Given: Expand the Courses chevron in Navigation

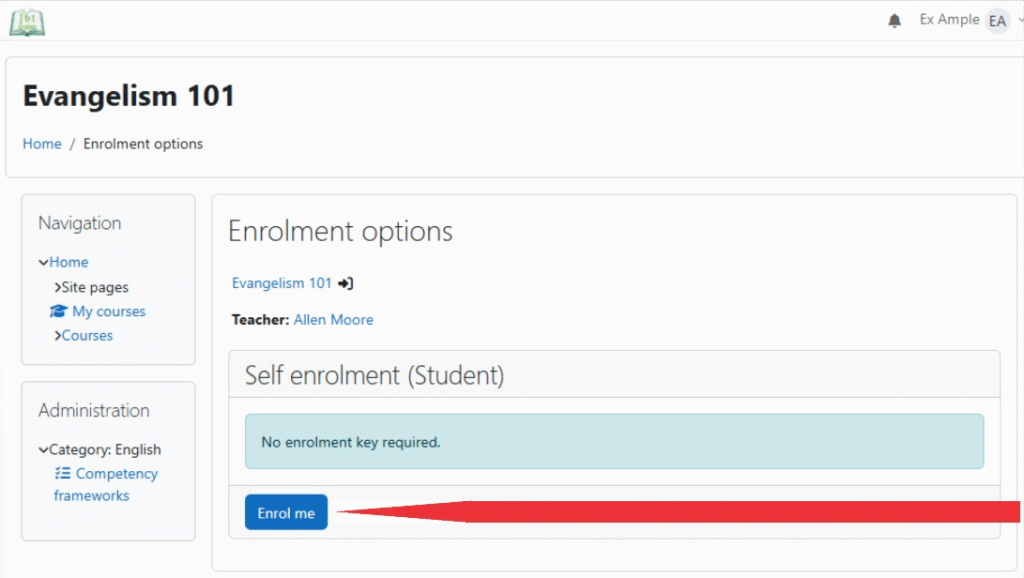Looking at the screenshot, I should click(x=58, y=336).
